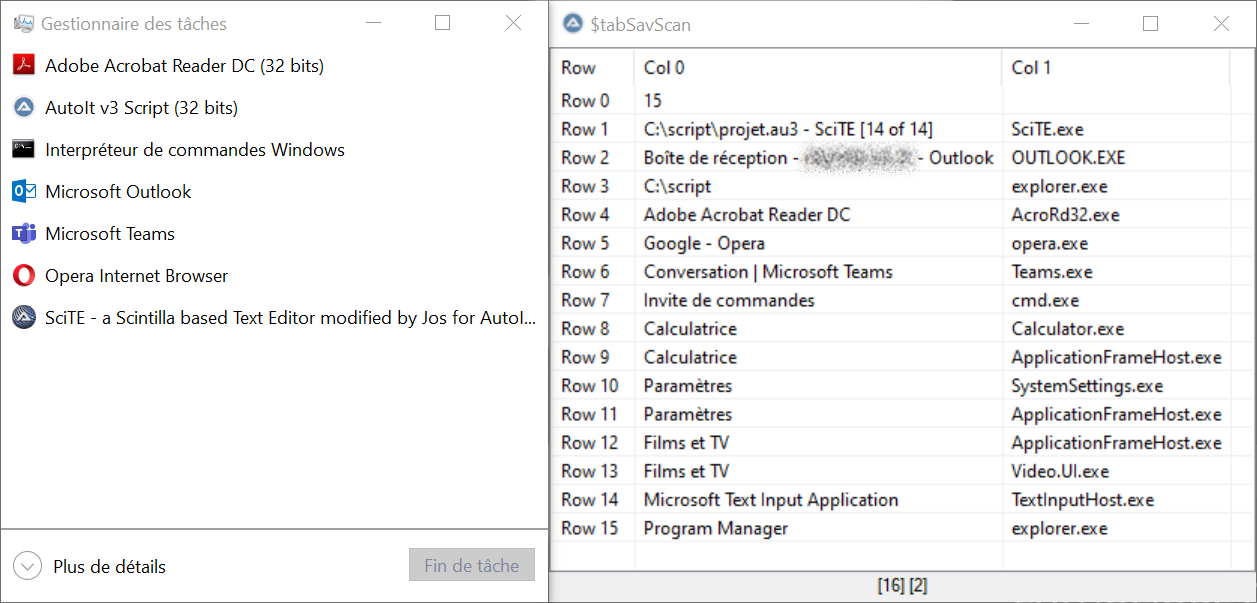Minimize the Gestionnaire des tâches window
1257x603 pixels.
(372, 23)
